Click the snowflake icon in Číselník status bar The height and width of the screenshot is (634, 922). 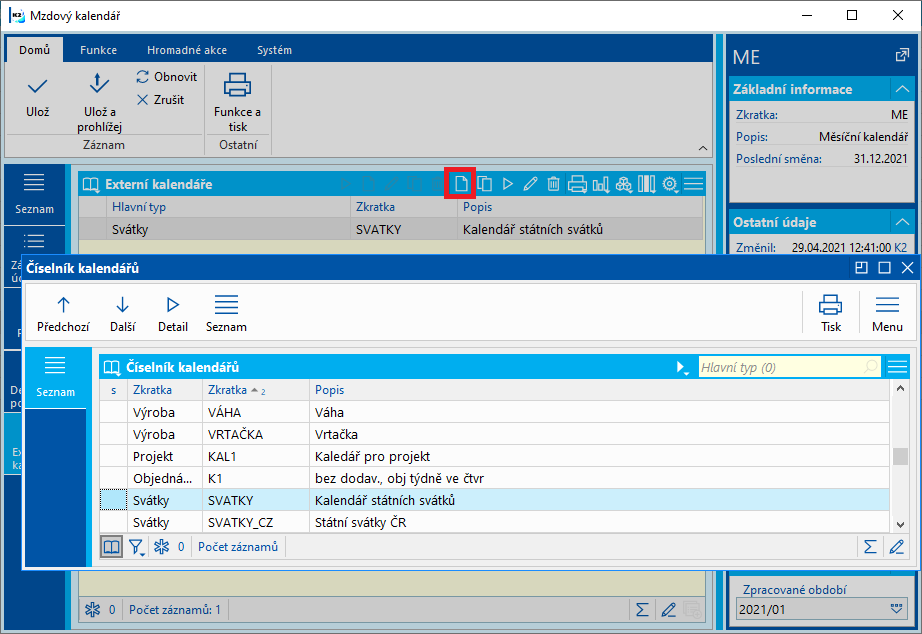(x=162, y=547)
